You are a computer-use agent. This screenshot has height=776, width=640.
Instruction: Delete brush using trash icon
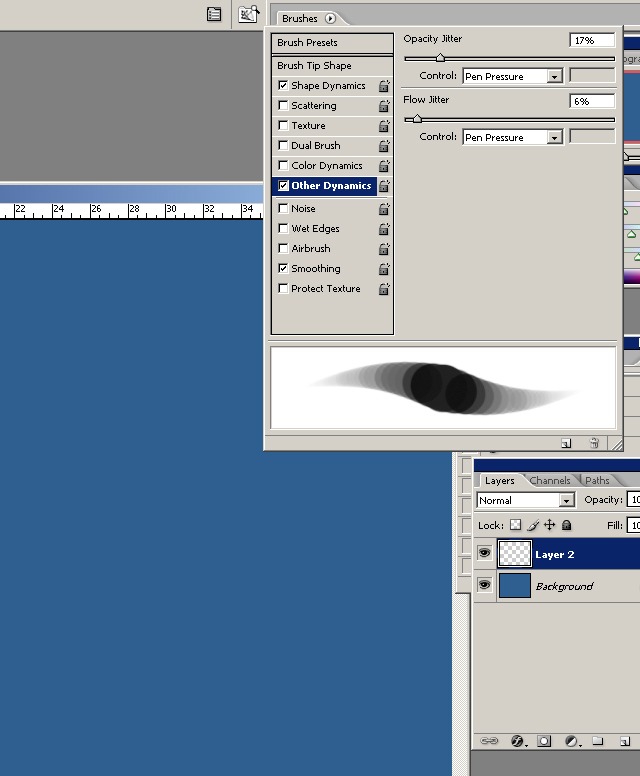594,443
